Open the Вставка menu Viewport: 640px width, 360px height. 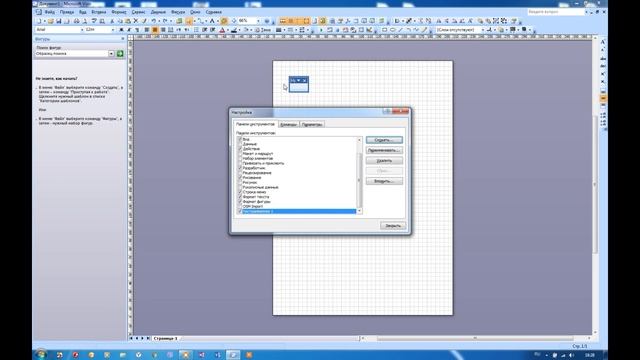[x=98, y=12]
